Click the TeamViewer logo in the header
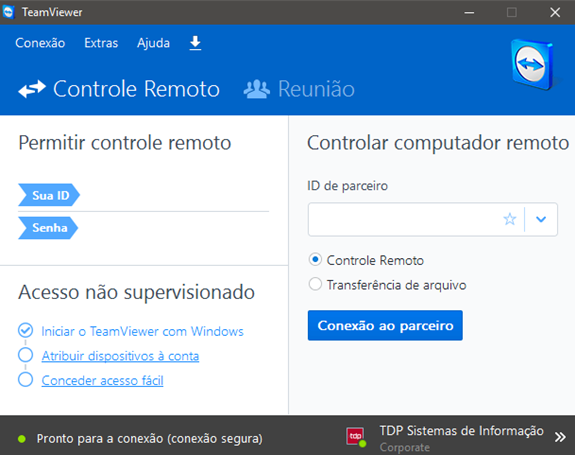 pyautogui.click(x=534, y=65)
